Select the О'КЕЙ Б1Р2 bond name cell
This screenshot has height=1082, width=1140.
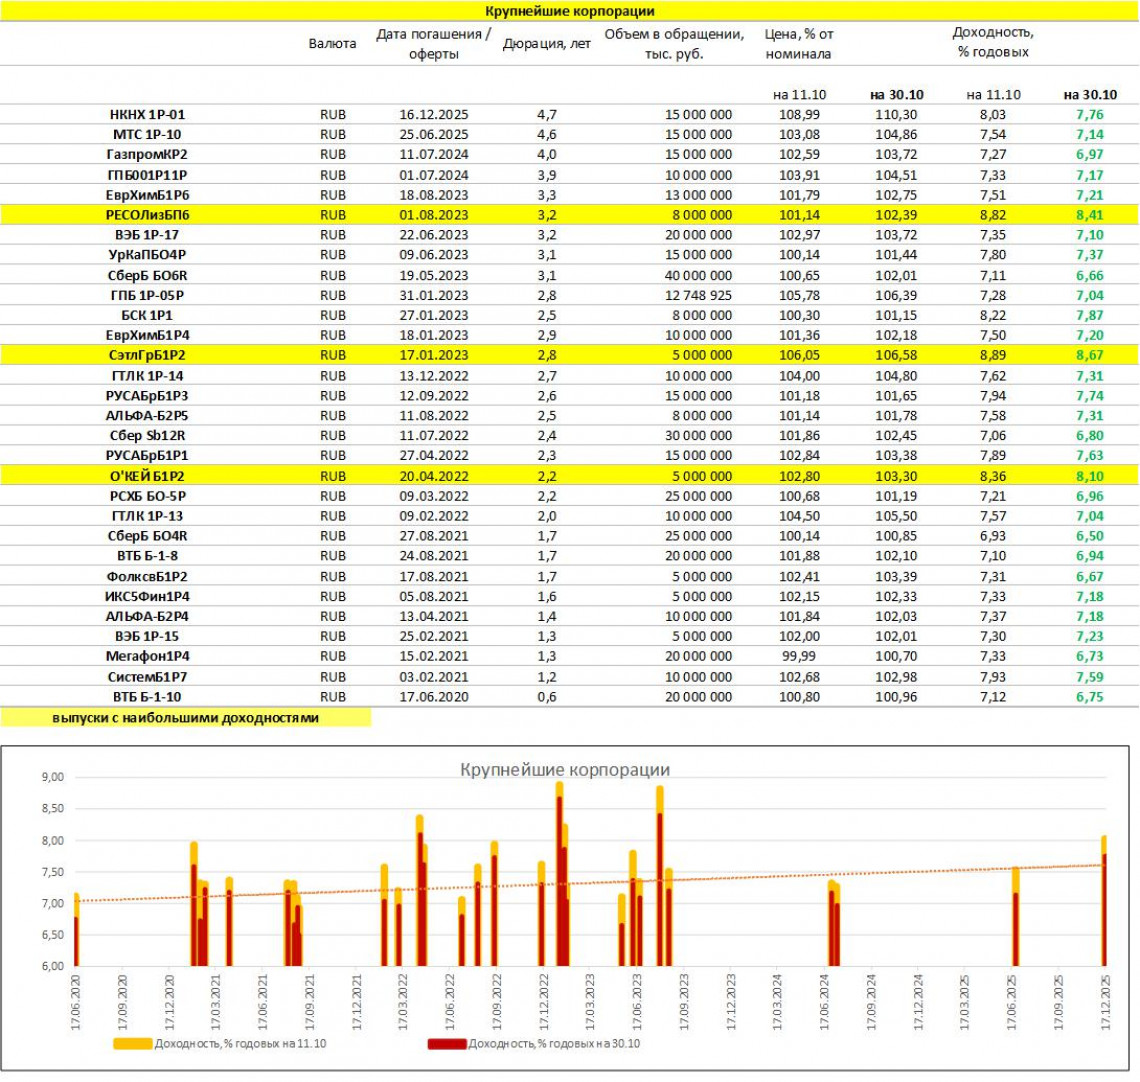(147, 476)
